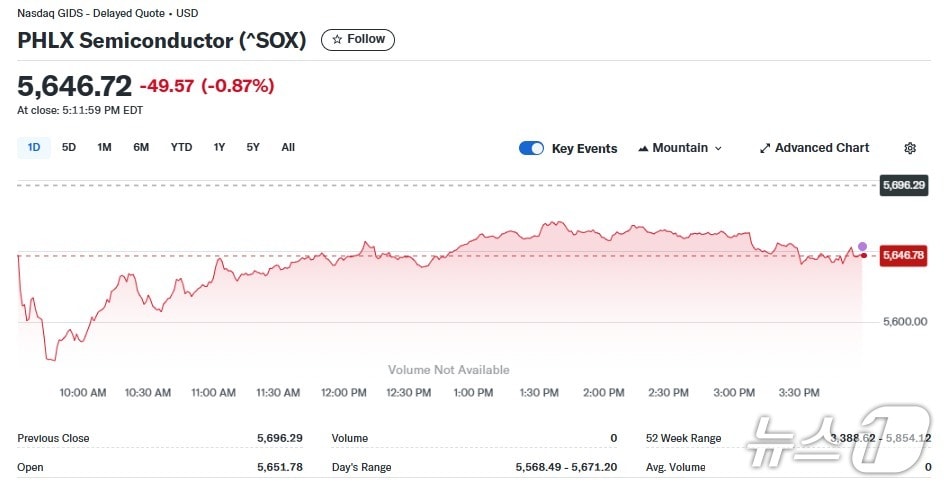Open the Advanced Chart link
This screenshot has width=944, height=487.
pos(821,148)
